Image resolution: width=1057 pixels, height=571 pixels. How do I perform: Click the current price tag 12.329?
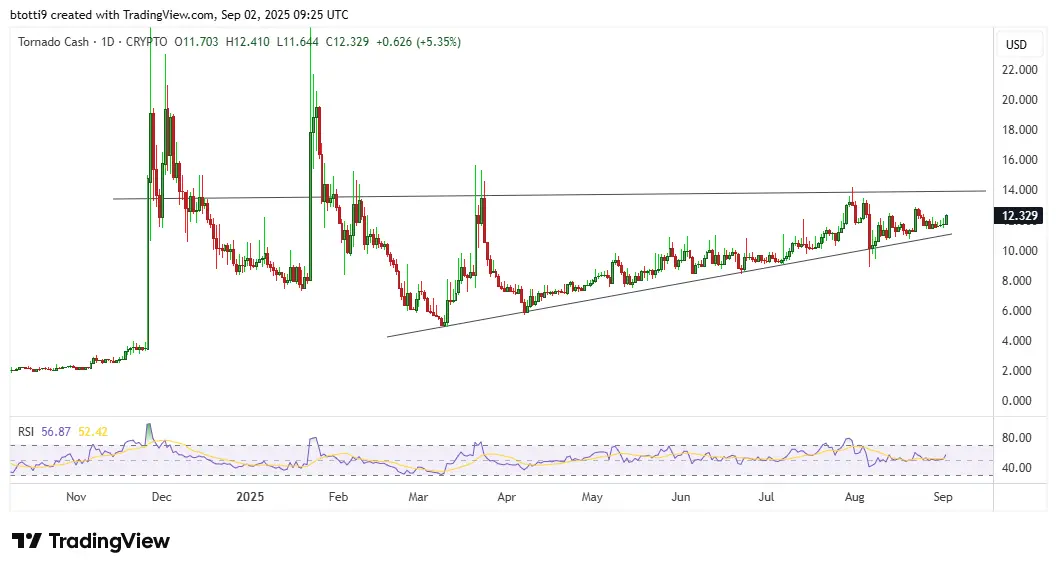(x=1019, y=216)
